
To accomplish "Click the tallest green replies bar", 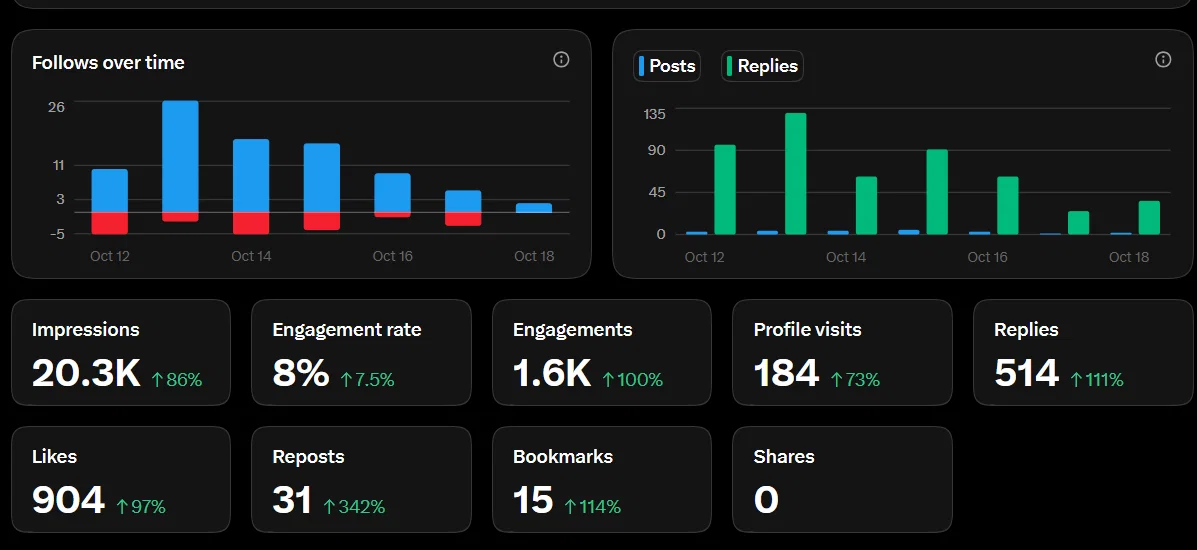I will pyautogui.click(x=795, y=173).
